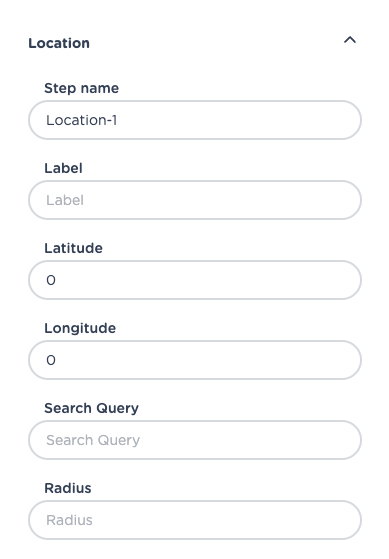Image resolution: width=389 pixels, height=559 pixels.
Task: Click the Location-1 text value
Action: pyautogui.click(x=81, y=120)
